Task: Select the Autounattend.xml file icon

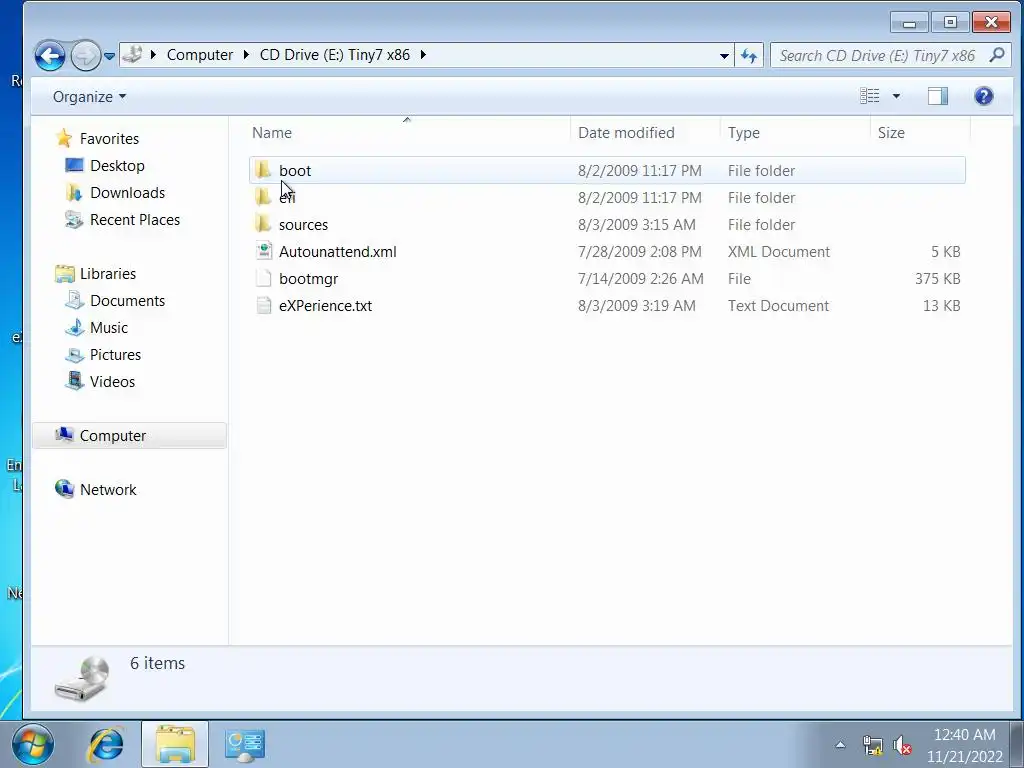Action: tap(264, 251)
